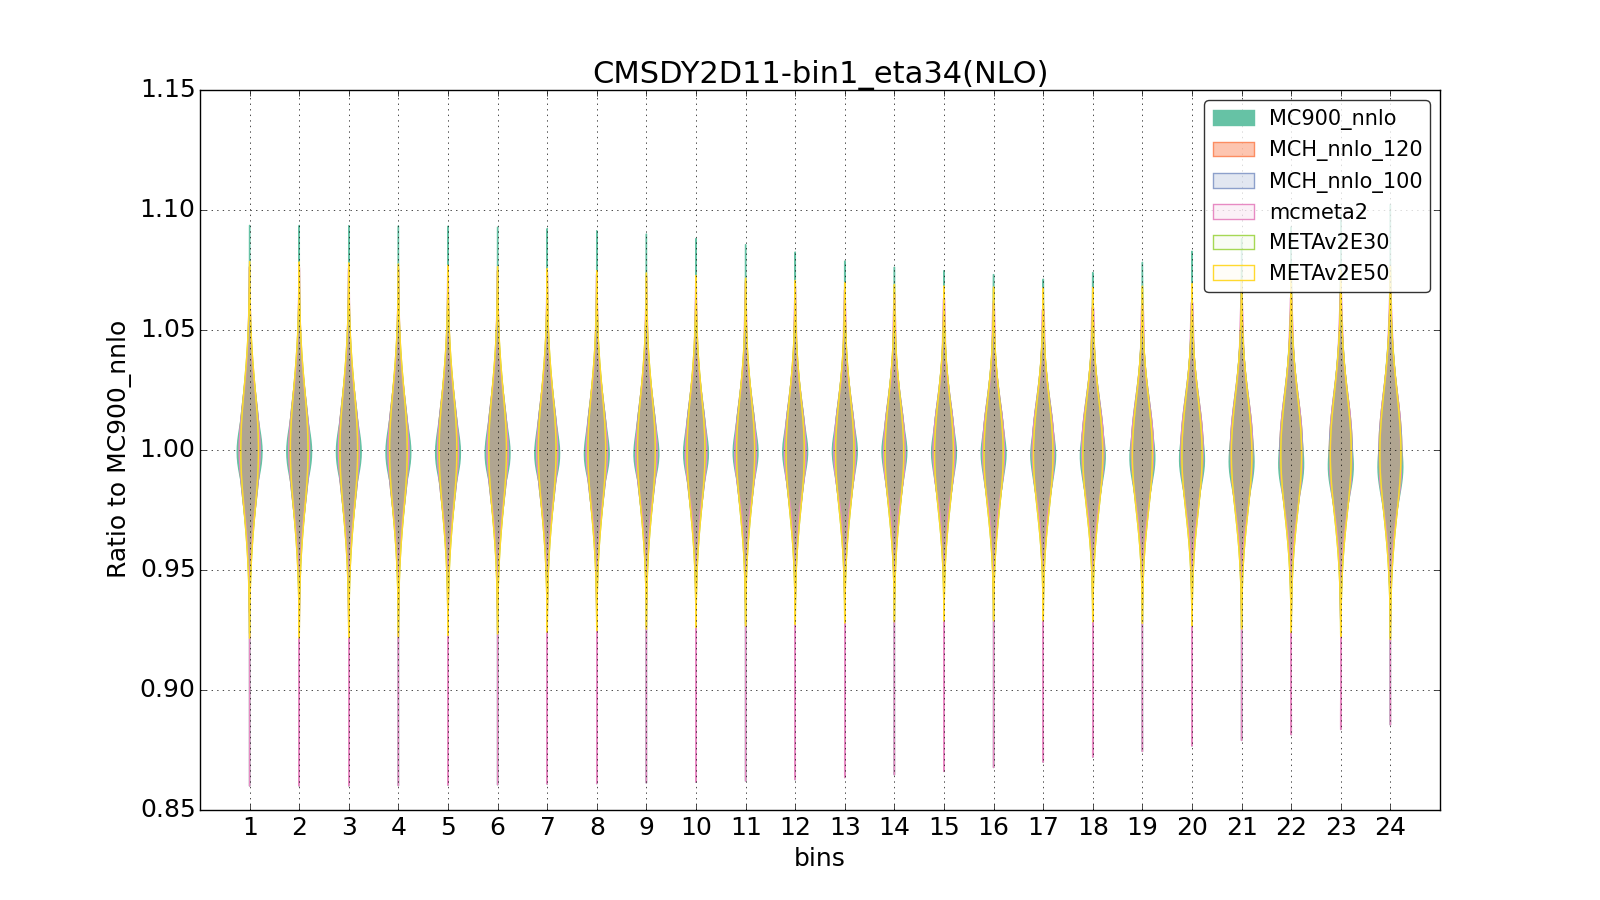
Task: Click the y-axis label 'Ratio to MC900_nnlo'
Action: 117,449
